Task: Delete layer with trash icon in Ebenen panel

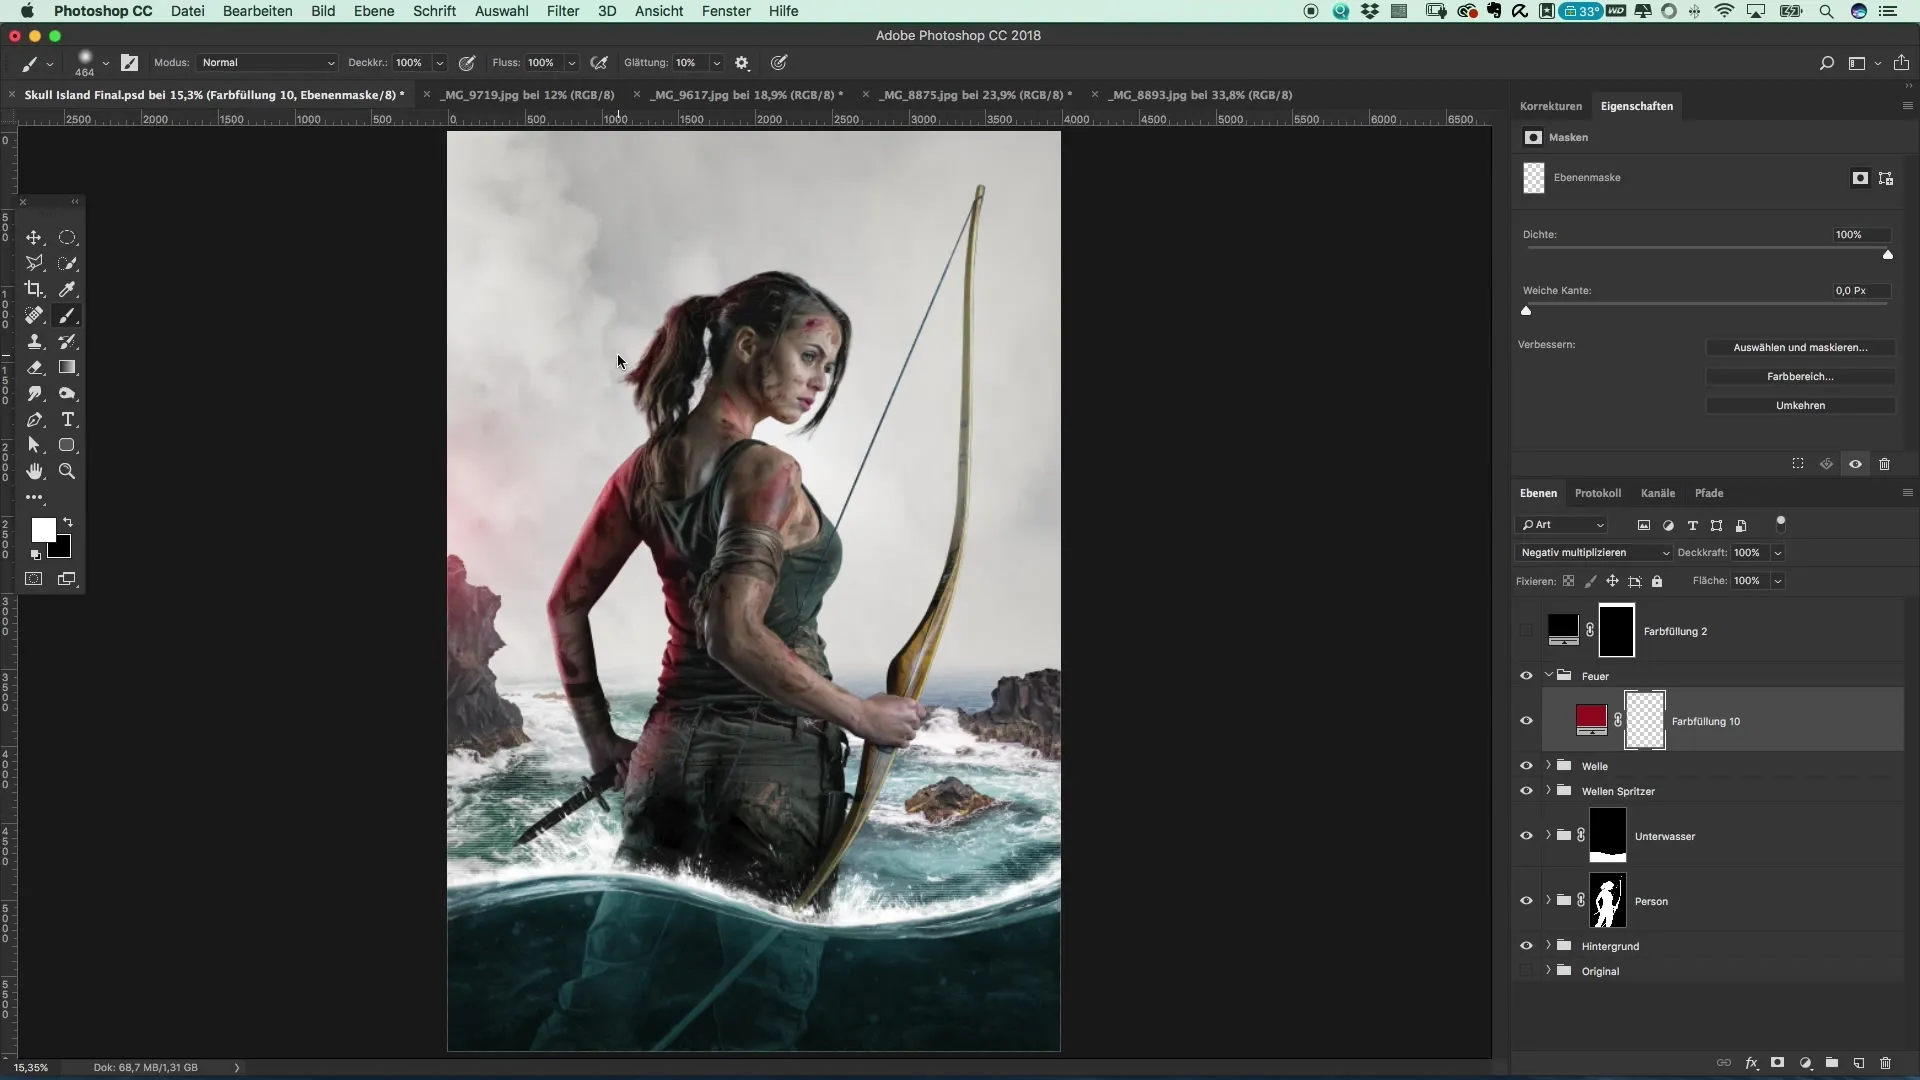Action: point(1885,1063)
